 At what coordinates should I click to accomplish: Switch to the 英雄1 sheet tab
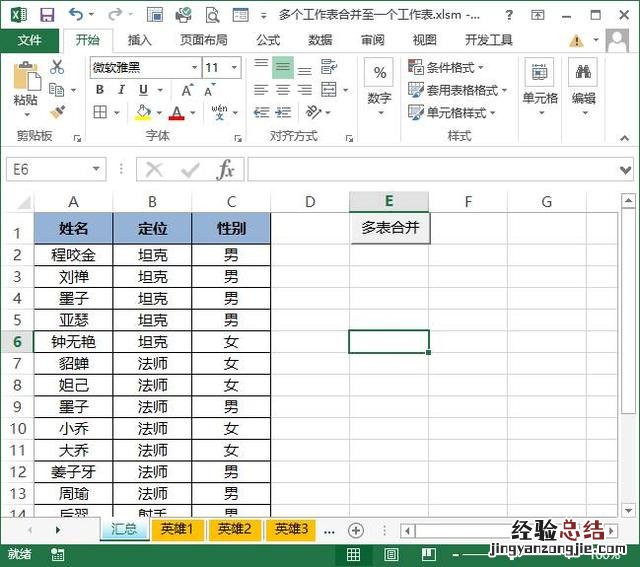tap(176, 530)
